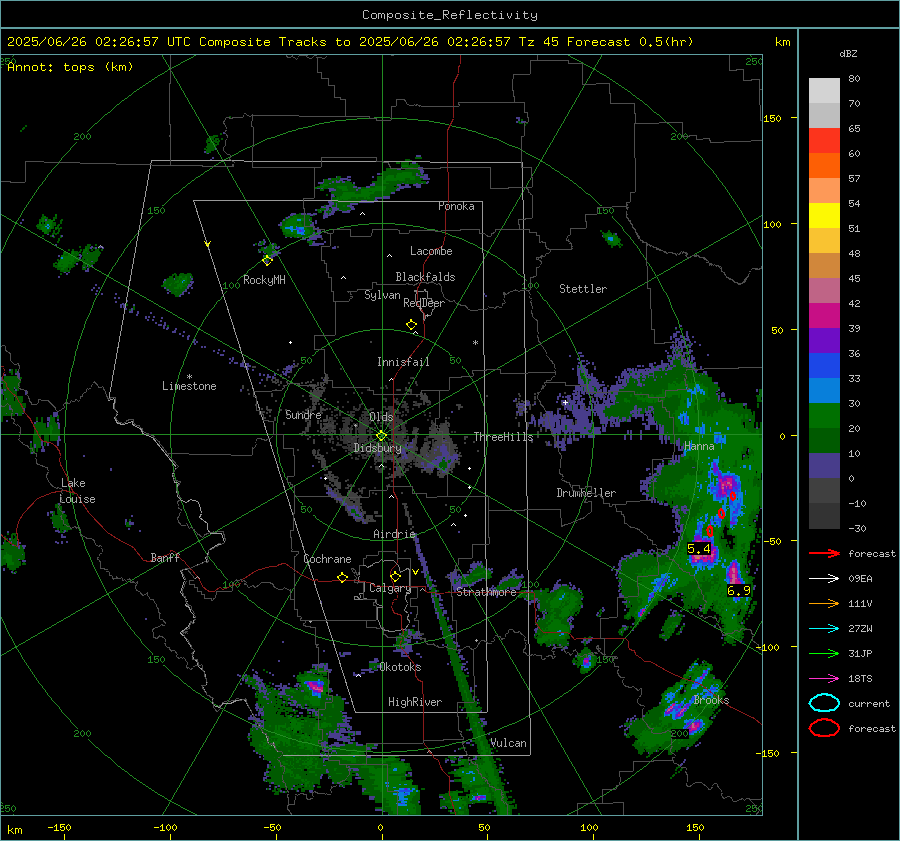Screen dimensions: 900x841
Task: Select the Blackfalds map label
Action: (x=425, y=277)
